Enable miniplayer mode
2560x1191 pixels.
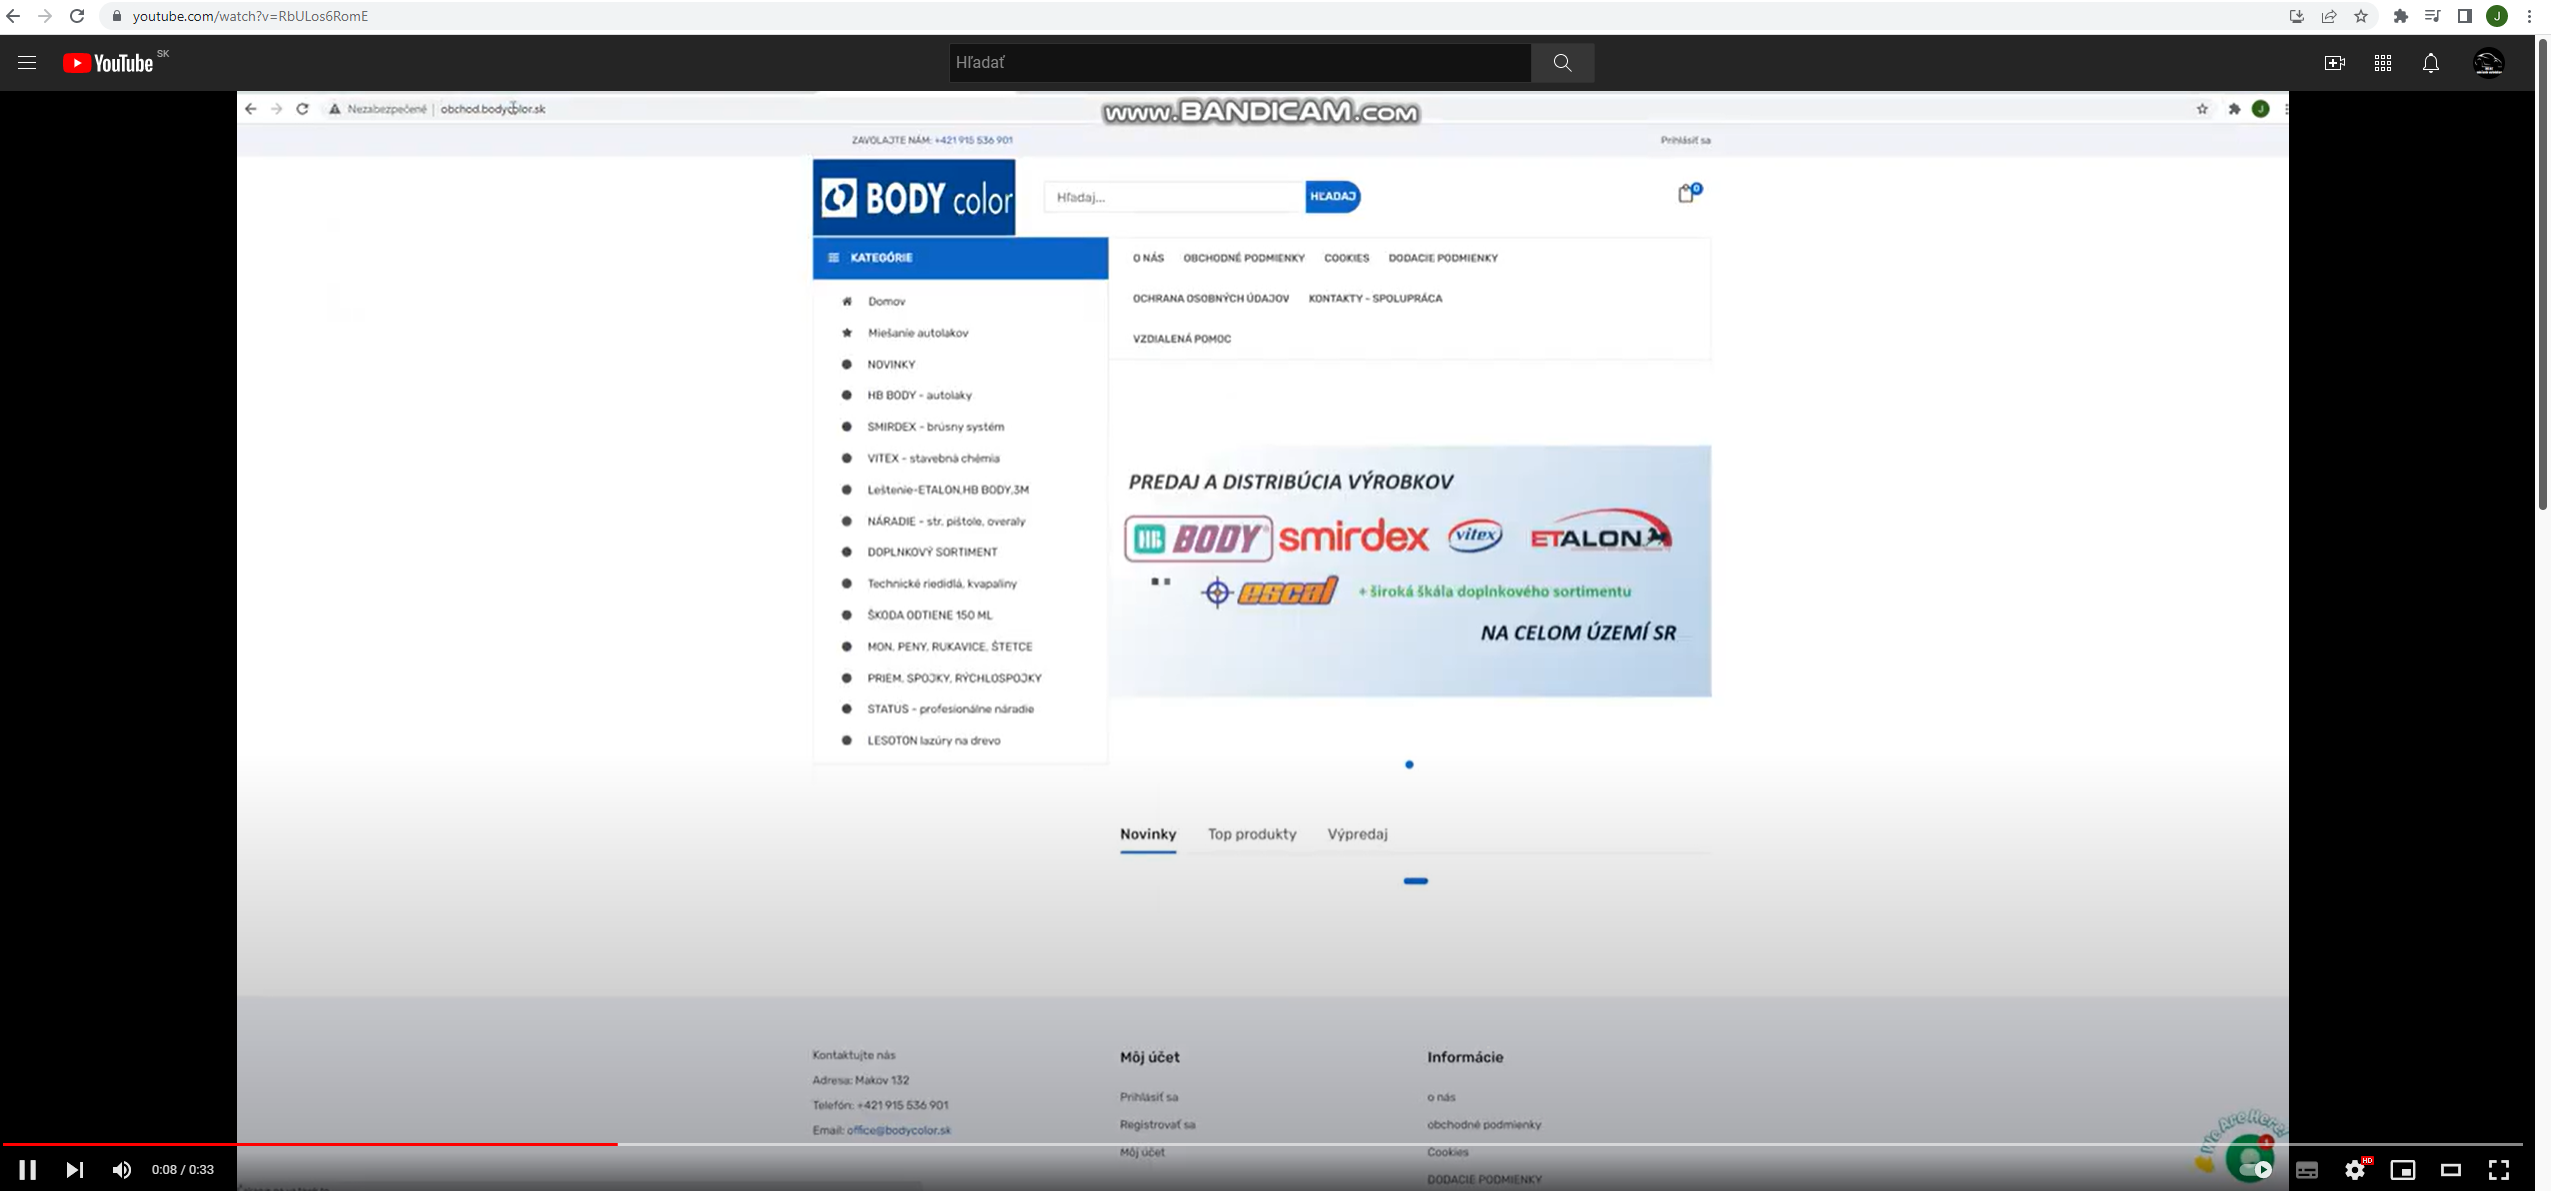[x=2403, y=1169]
